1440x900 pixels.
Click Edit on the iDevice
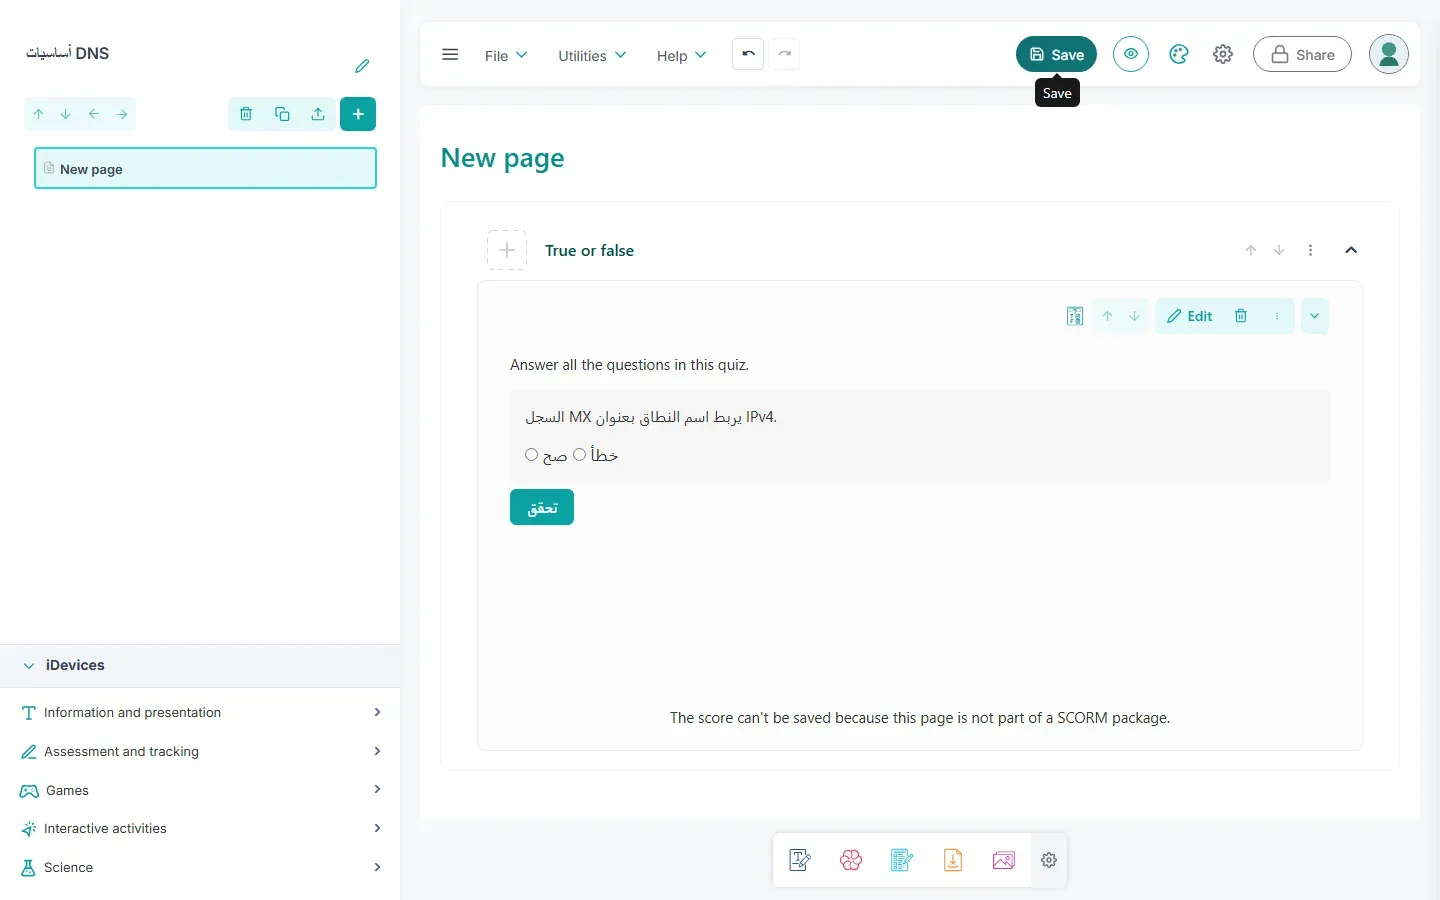pyautogui.click(x=1190, y=316)
